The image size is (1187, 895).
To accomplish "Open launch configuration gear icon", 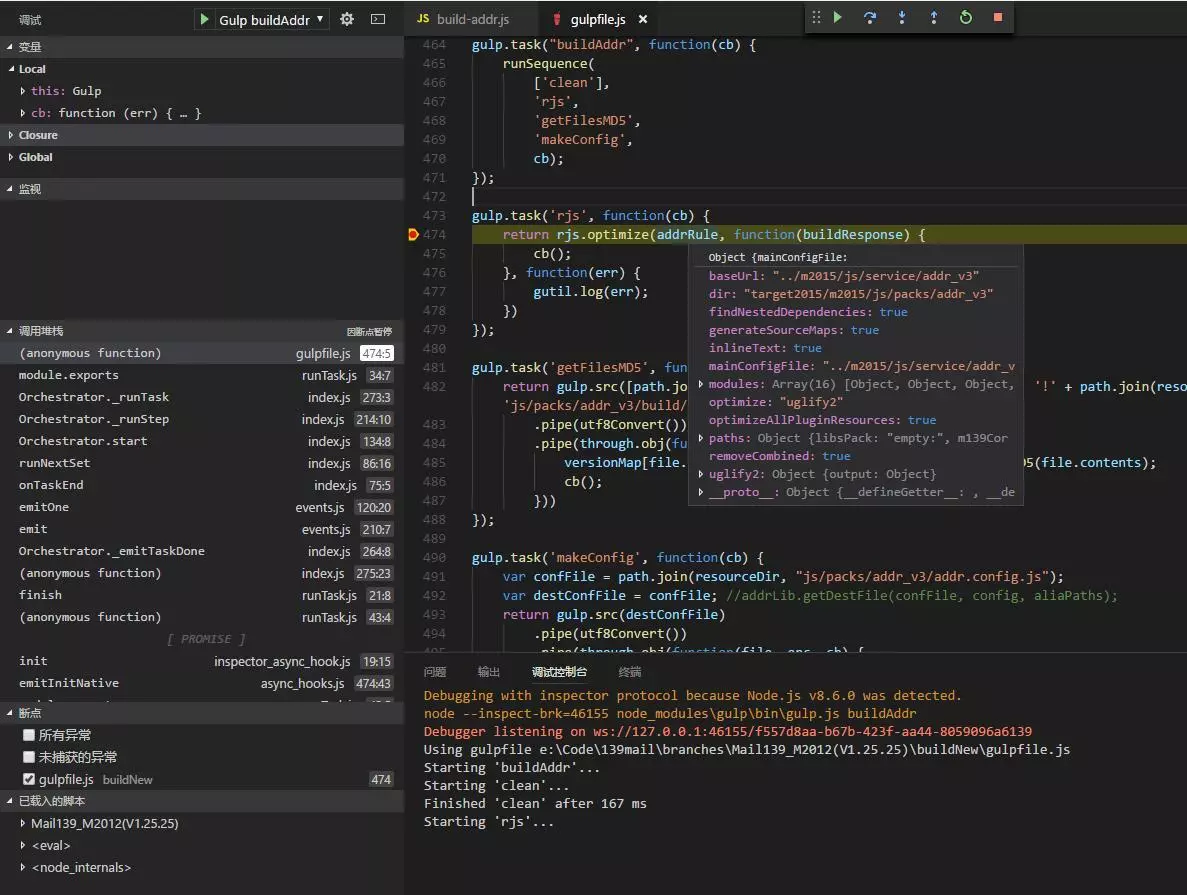I will click(347, 19).
